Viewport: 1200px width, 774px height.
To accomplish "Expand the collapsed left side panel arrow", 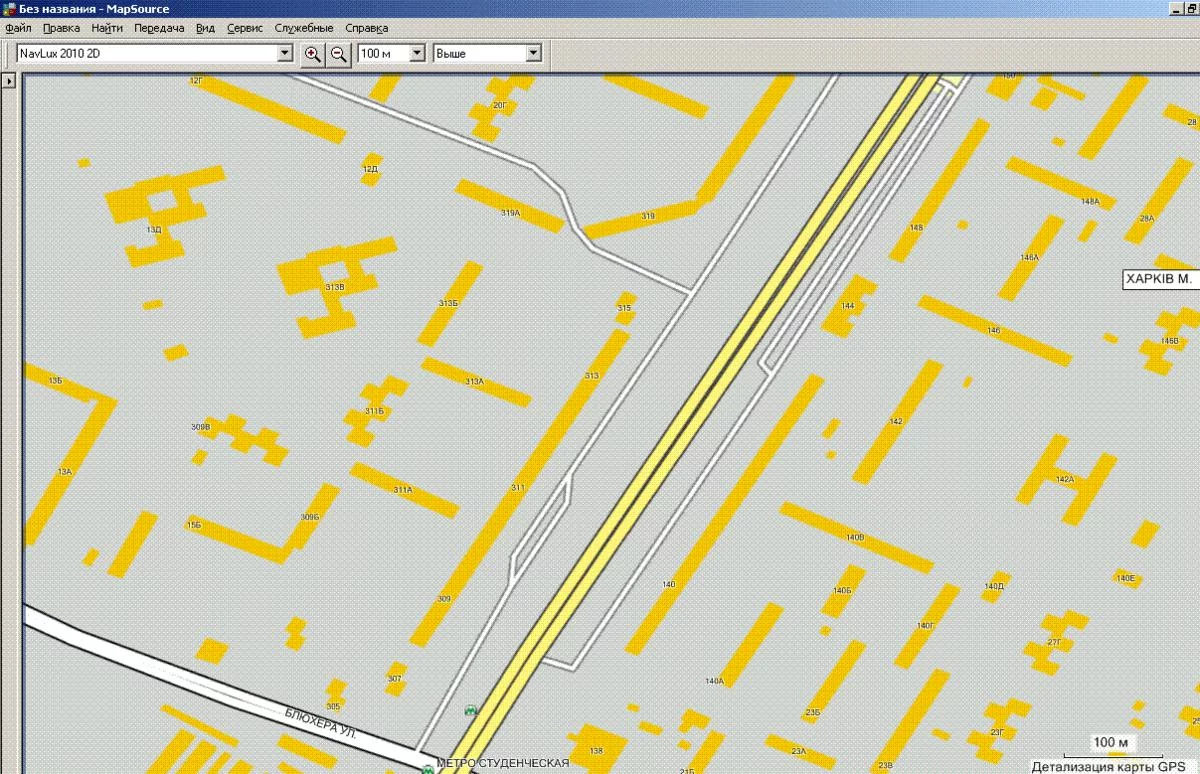I will click(9, 80).
